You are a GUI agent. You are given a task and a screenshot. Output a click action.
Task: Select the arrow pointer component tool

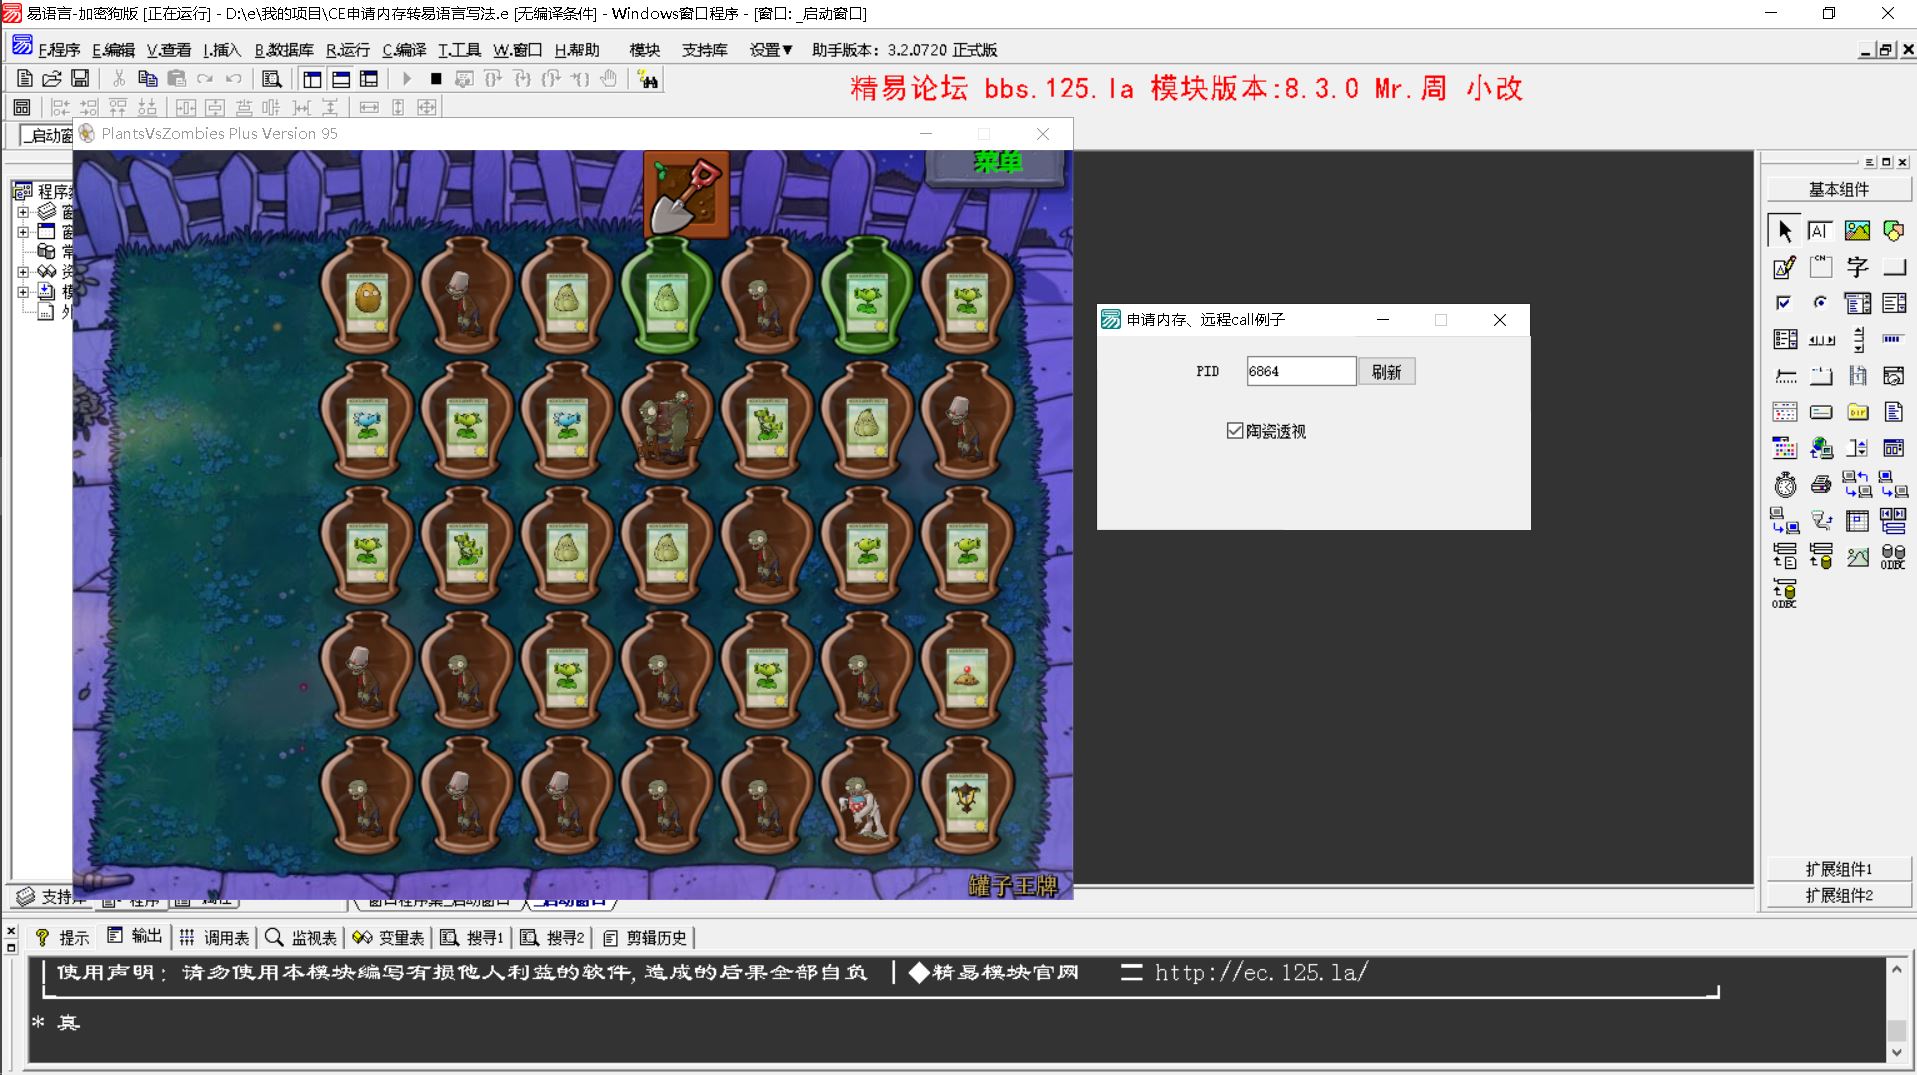point(1784,231)
